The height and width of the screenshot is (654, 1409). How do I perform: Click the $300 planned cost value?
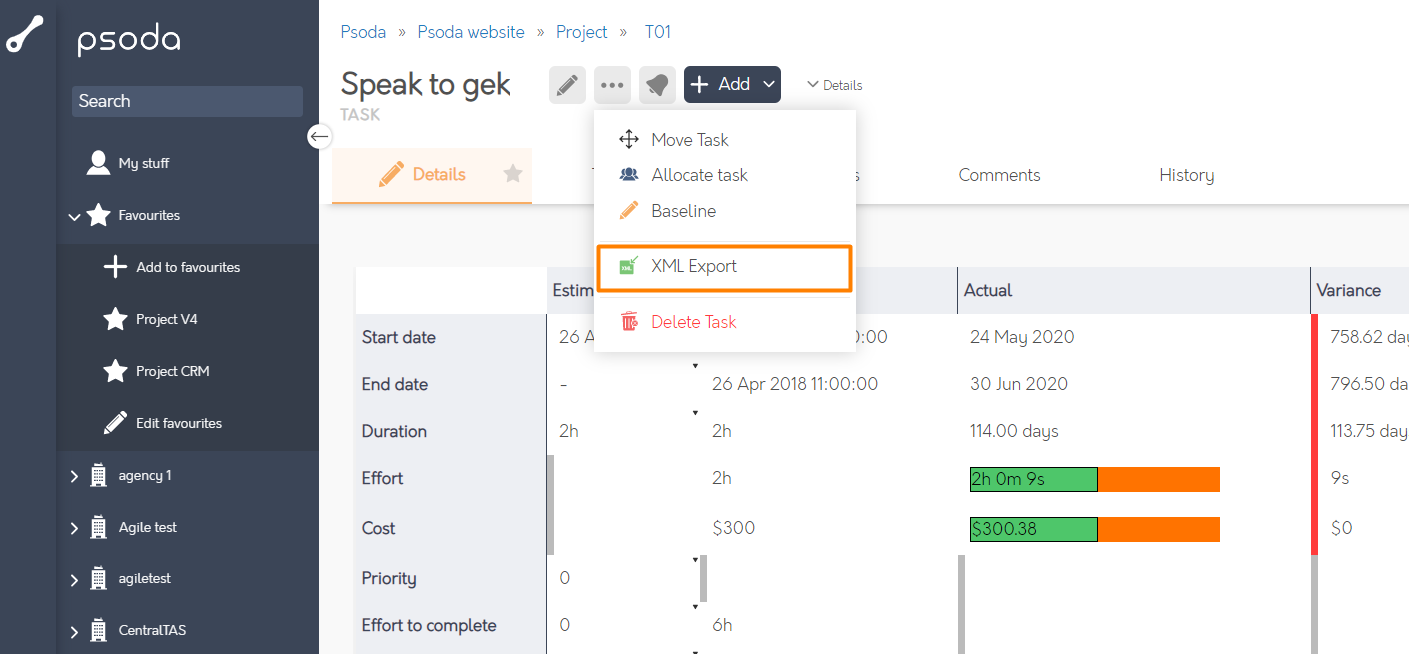733,528
